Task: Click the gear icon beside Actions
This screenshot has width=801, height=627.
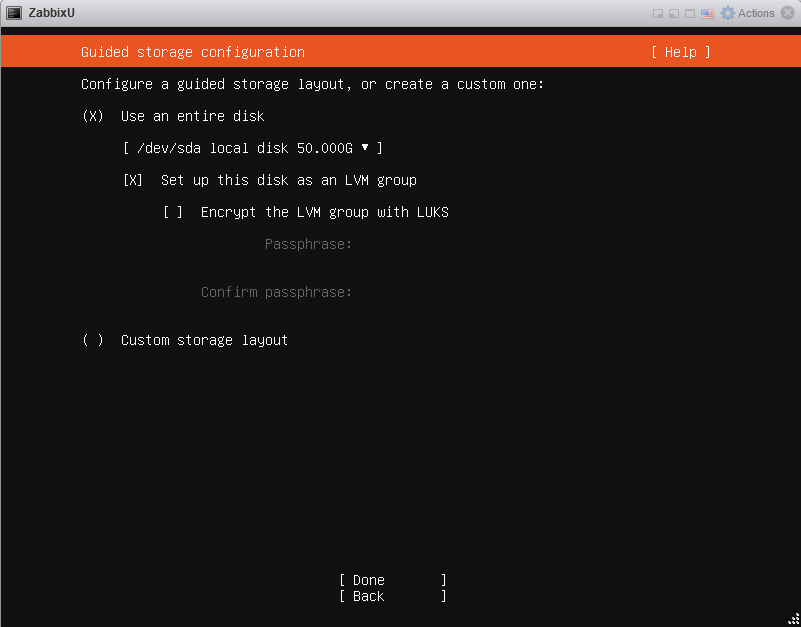Action: point(728,13)
